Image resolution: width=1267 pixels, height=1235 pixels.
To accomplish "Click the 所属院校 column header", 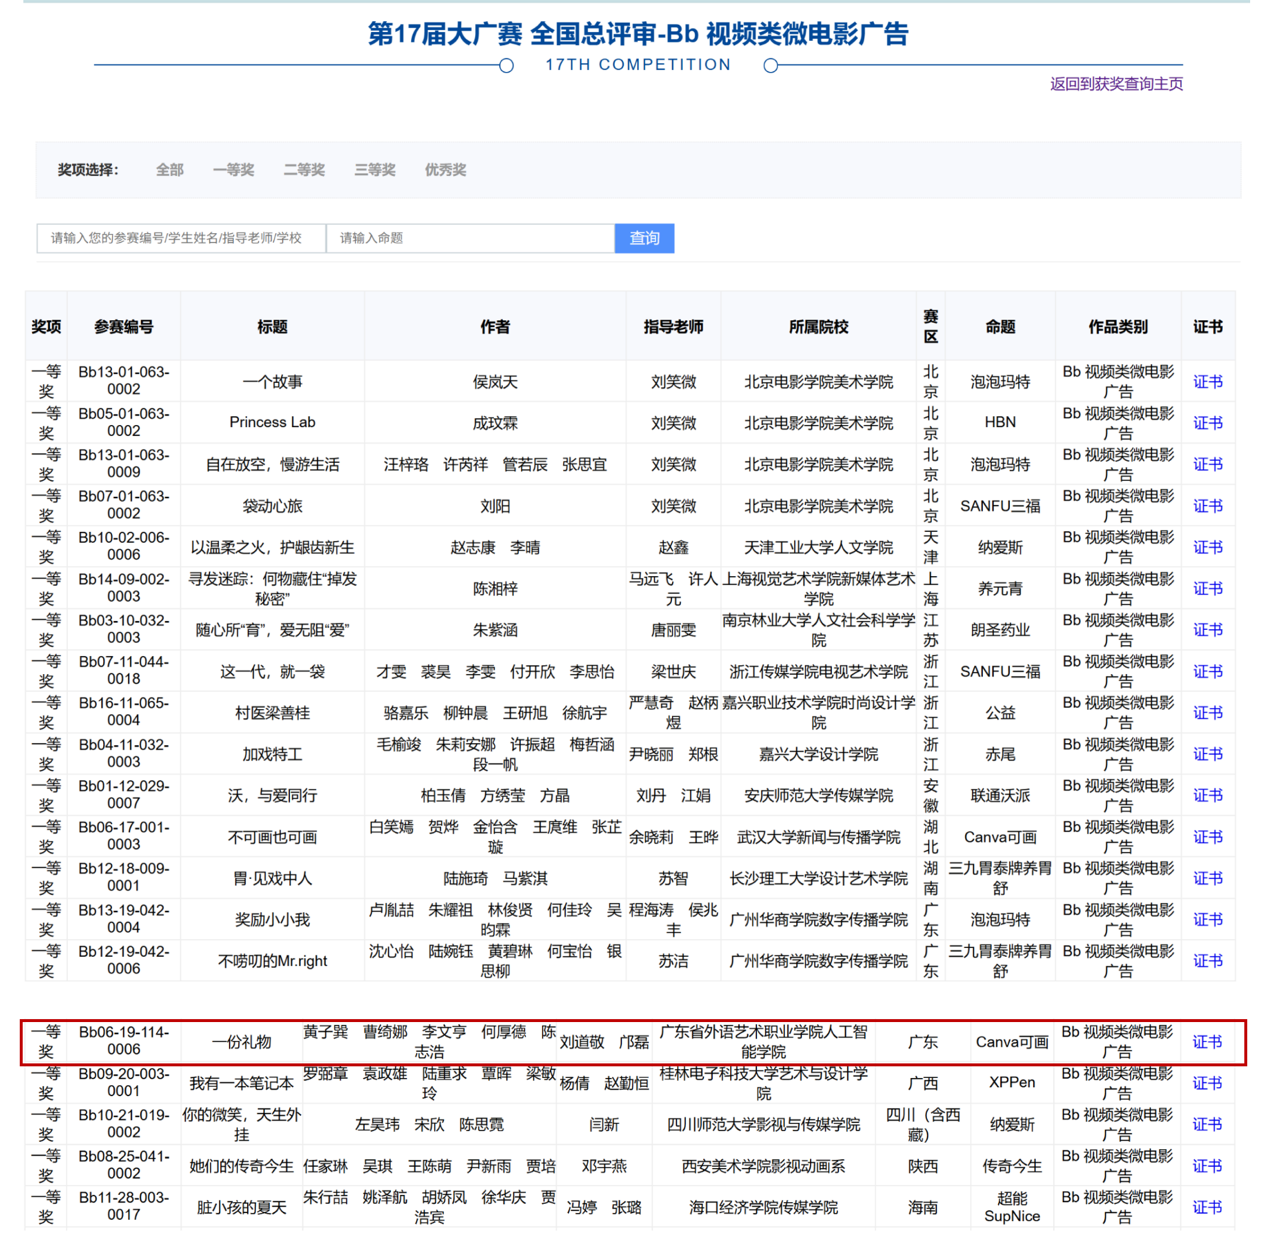I will click(818, 327).
